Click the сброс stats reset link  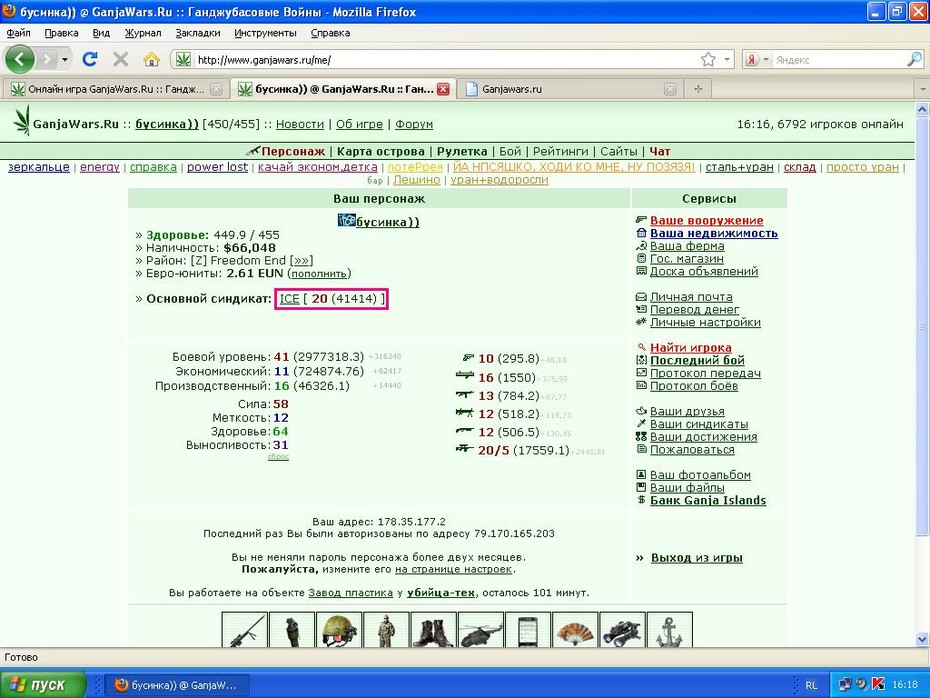(278, 457)
